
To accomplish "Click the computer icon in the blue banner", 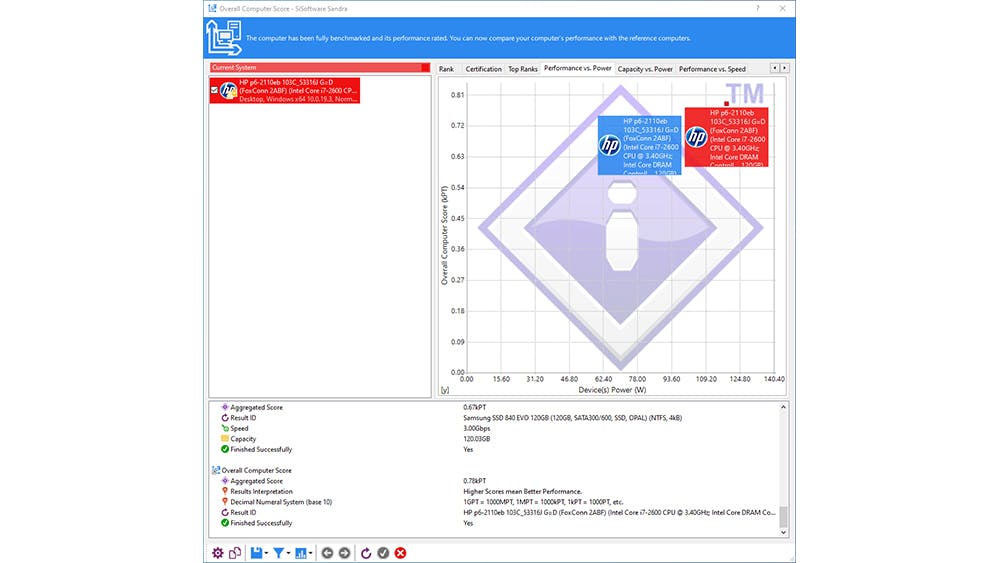I will click(224, 38).
